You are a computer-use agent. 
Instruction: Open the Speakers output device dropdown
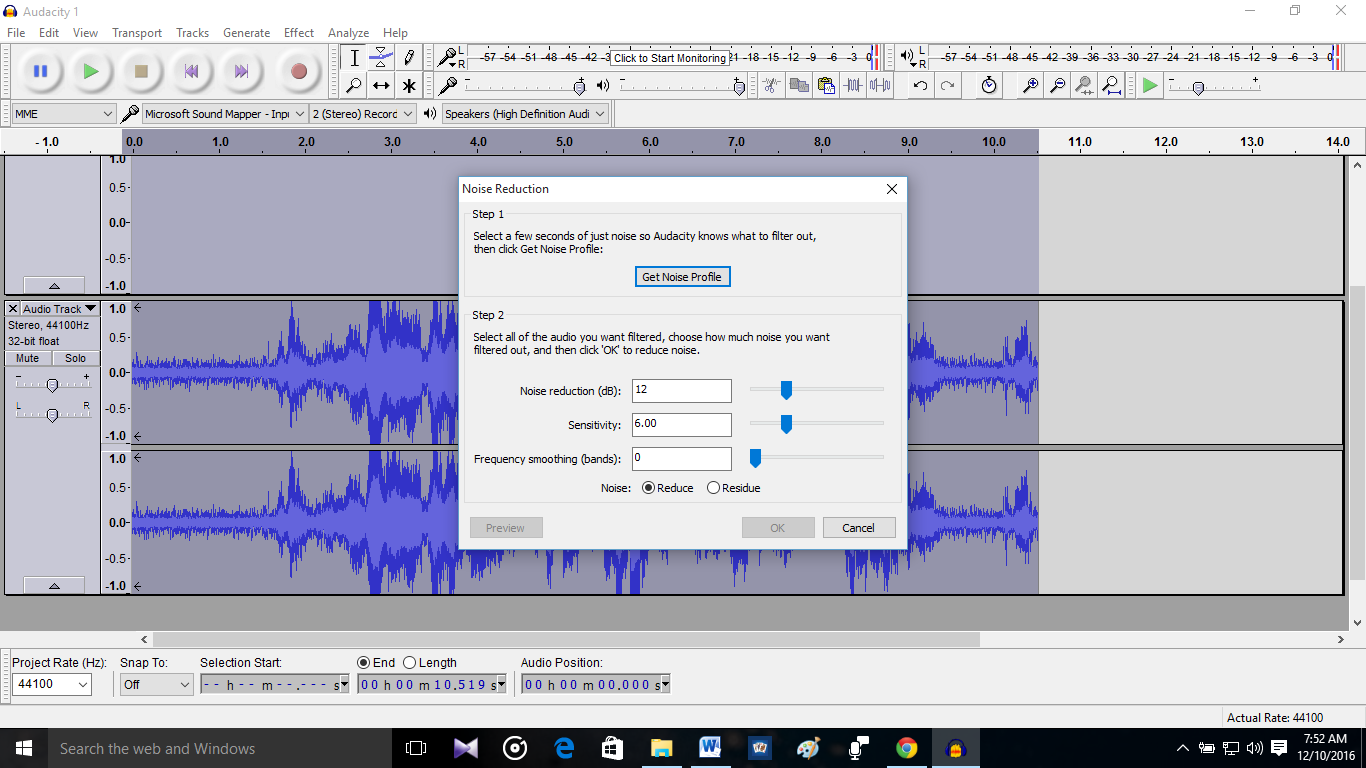coord(525,114)
